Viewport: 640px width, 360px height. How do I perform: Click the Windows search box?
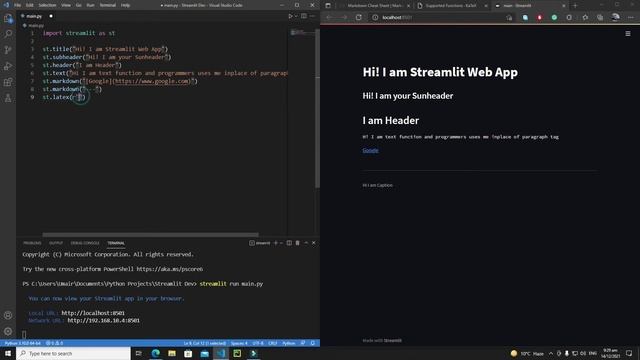pos(73,353)
